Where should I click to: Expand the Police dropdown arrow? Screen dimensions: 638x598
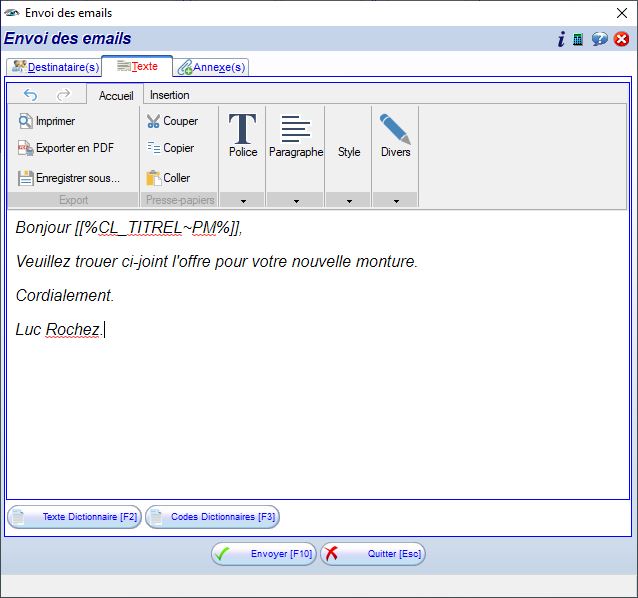pos(243,201)
